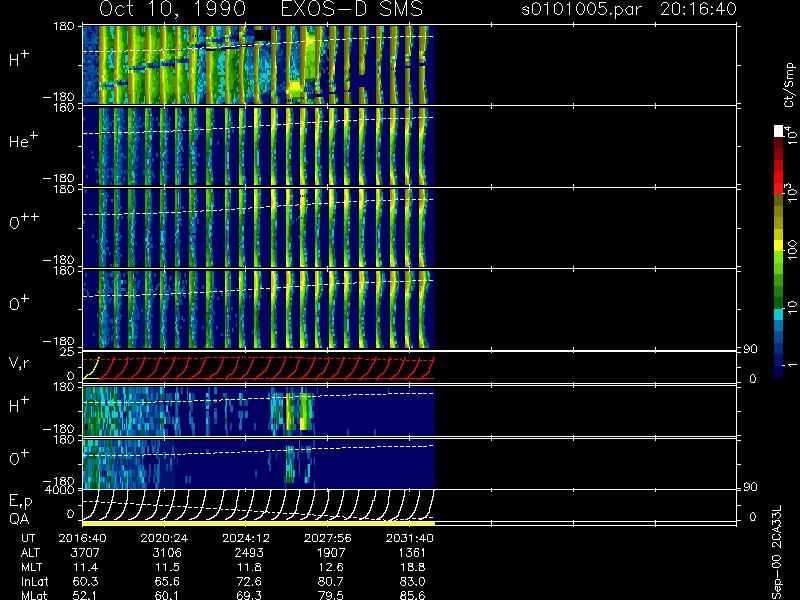Screen dimensions: 800x600
Task: Select UT value '2020:24'
Action: tap(164, 538)
